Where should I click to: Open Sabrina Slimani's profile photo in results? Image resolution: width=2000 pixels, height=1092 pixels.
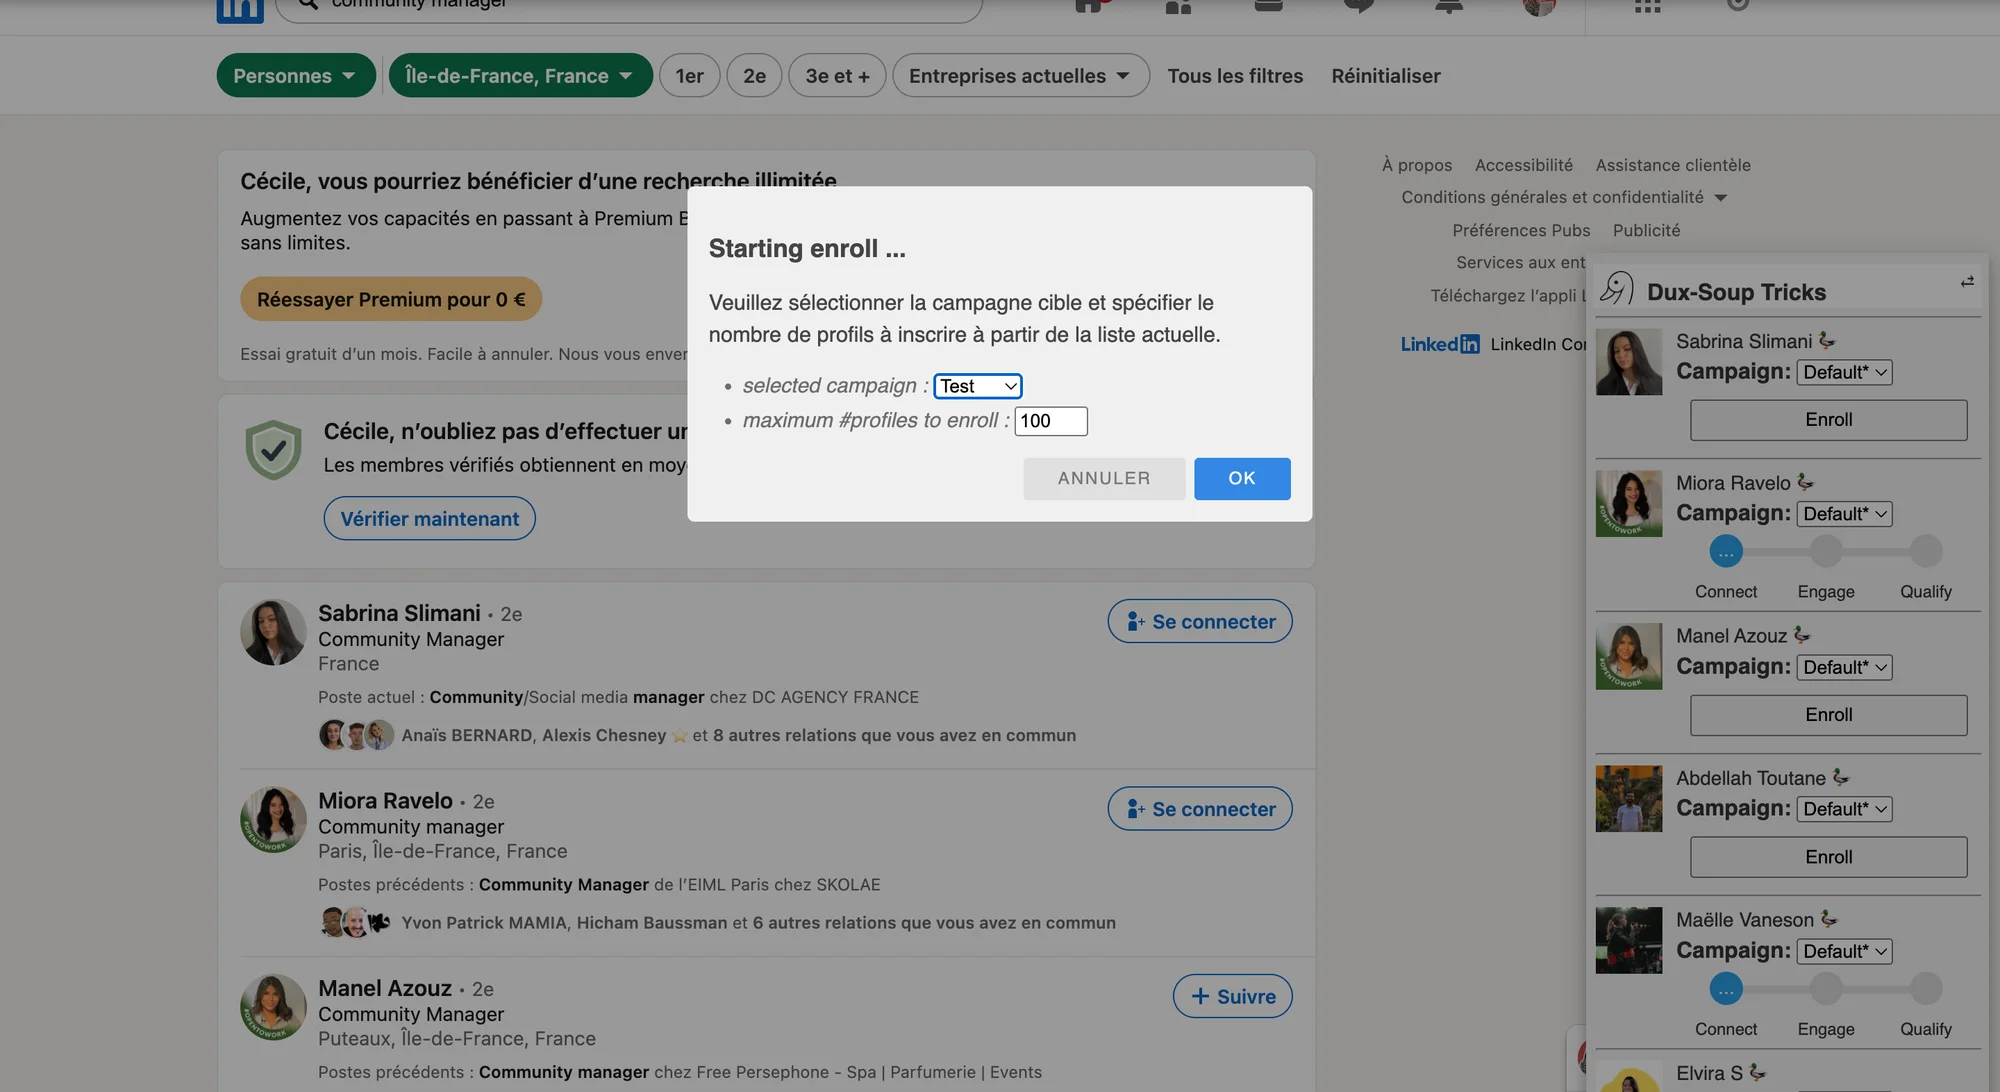pos(273,632)
